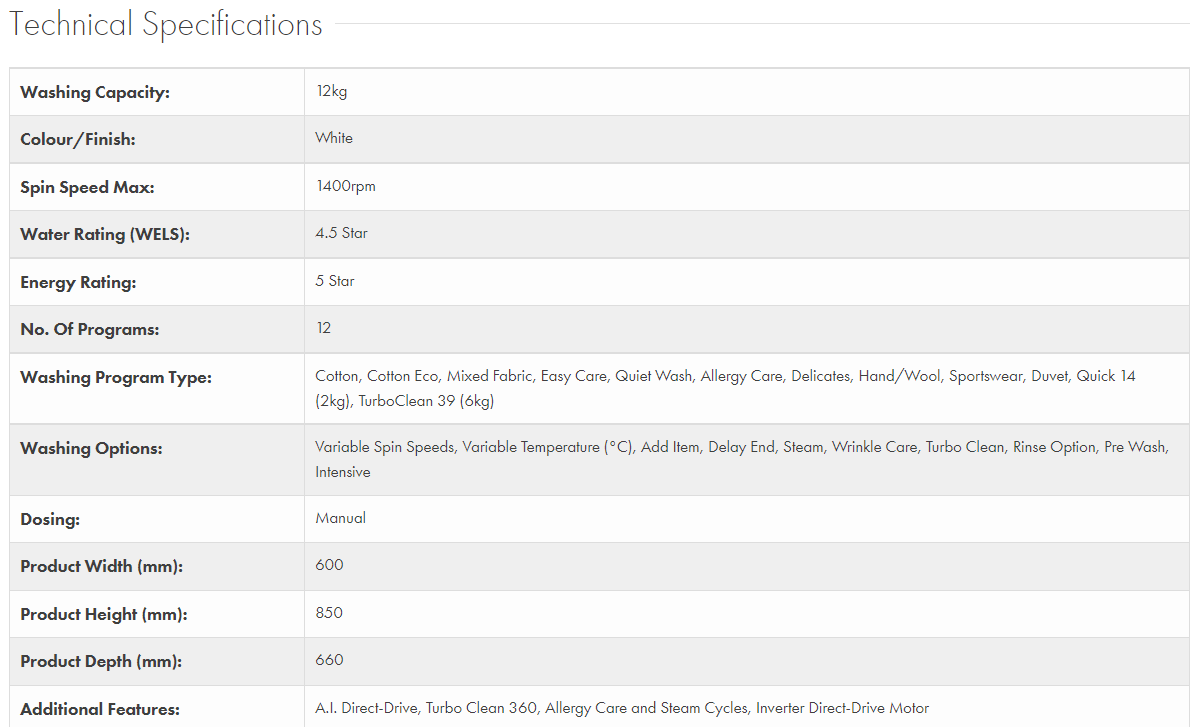This screenshot has height=727, width=1195.
Task: Select the 1400rpm value
Action: click(345, 186)
